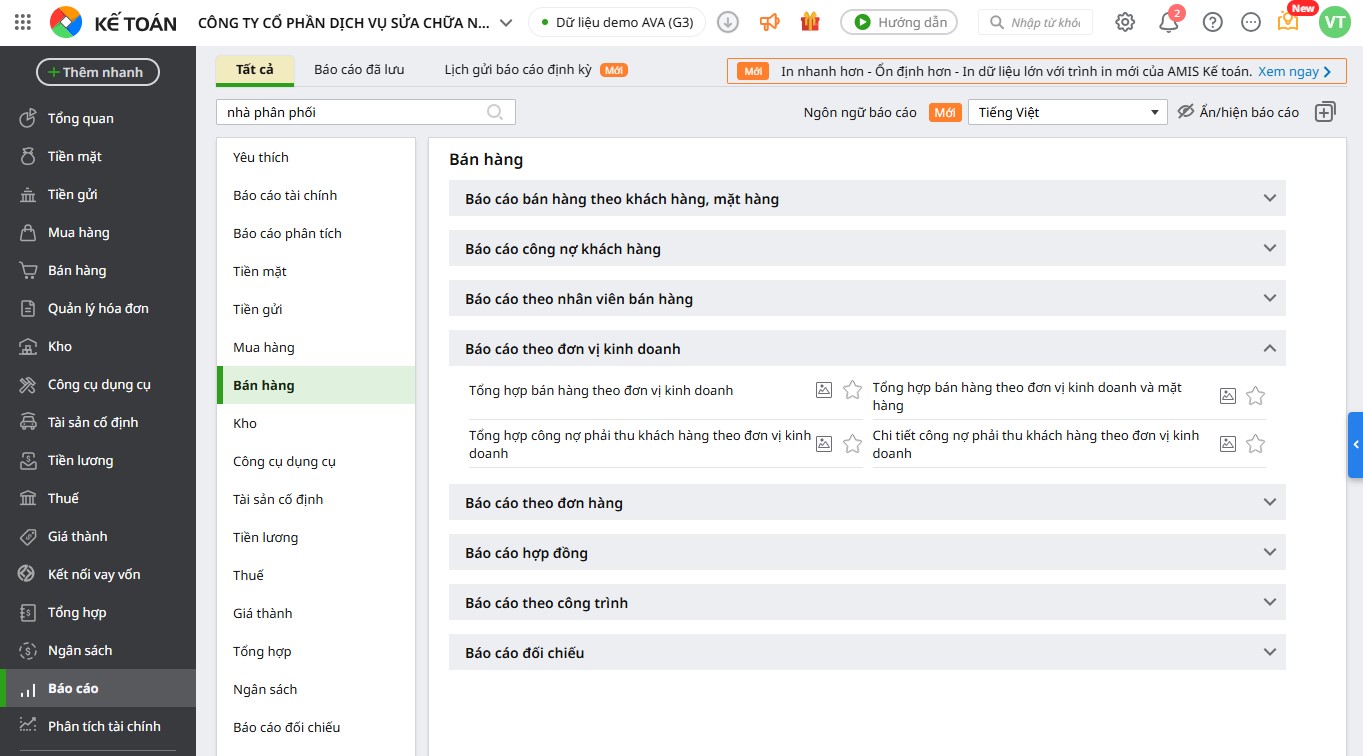The image size is (1363, 756).
Task: Click Thêm nhanh button
Action: pyautogui.click(x=98, y=72)
